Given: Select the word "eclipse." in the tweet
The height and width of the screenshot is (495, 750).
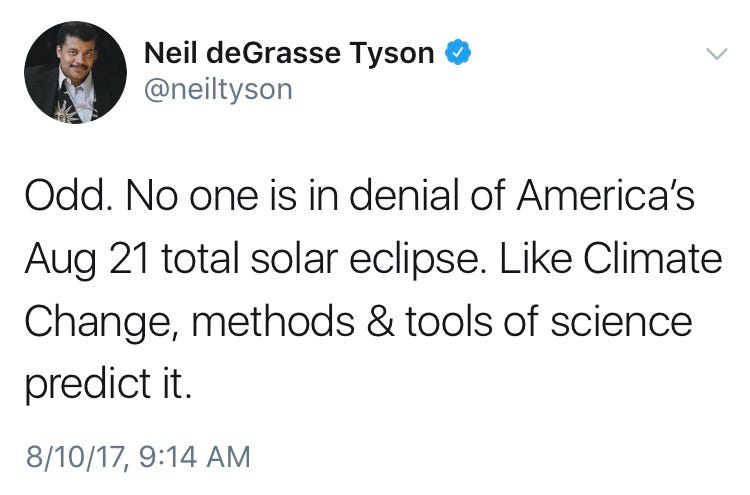Looking at the screenshot, I should point(418,261).
